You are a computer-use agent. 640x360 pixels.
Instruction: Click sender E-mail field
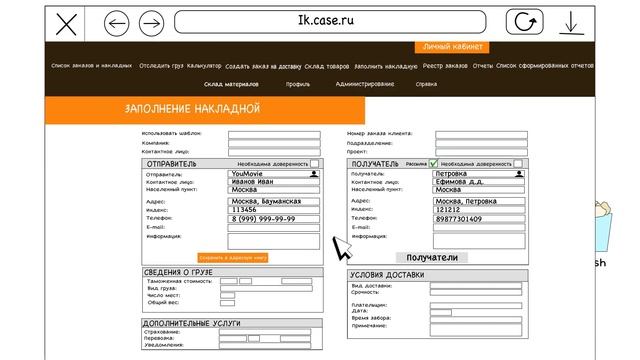(273, 228)
